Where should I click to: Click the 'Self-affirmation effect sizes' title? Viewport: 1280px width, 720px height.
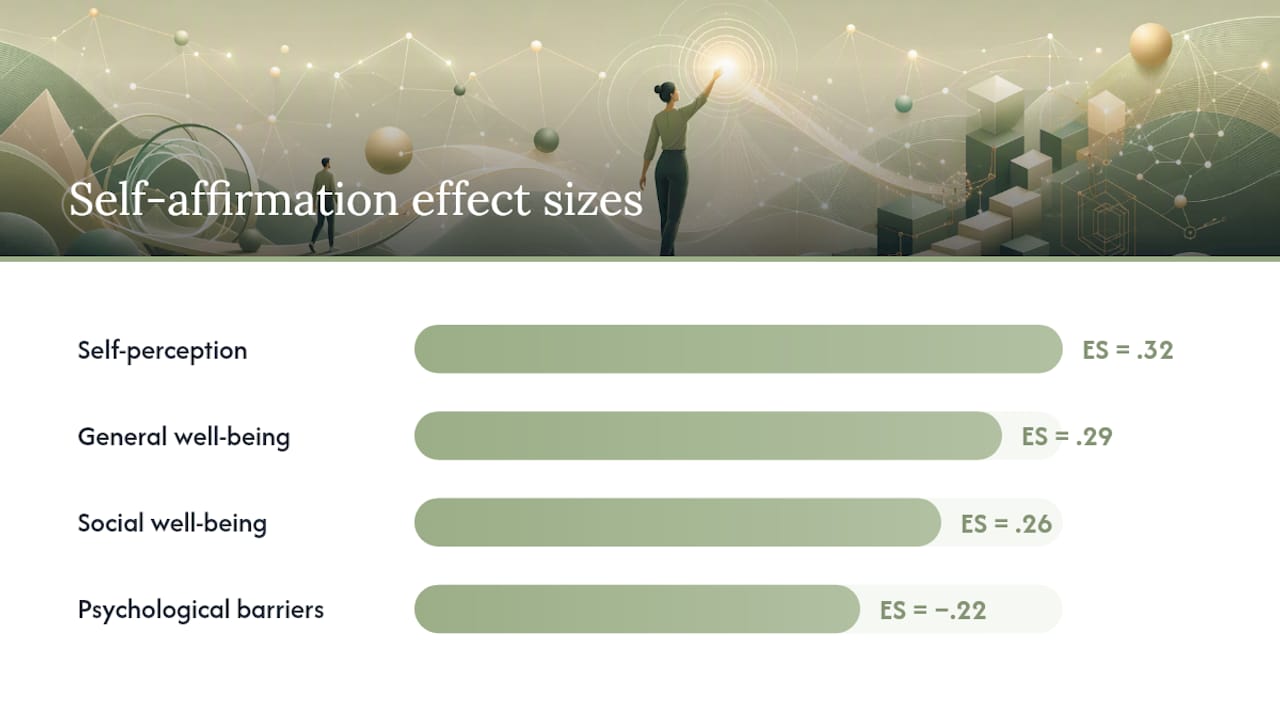pyautogui.click(x=355, y=200)
